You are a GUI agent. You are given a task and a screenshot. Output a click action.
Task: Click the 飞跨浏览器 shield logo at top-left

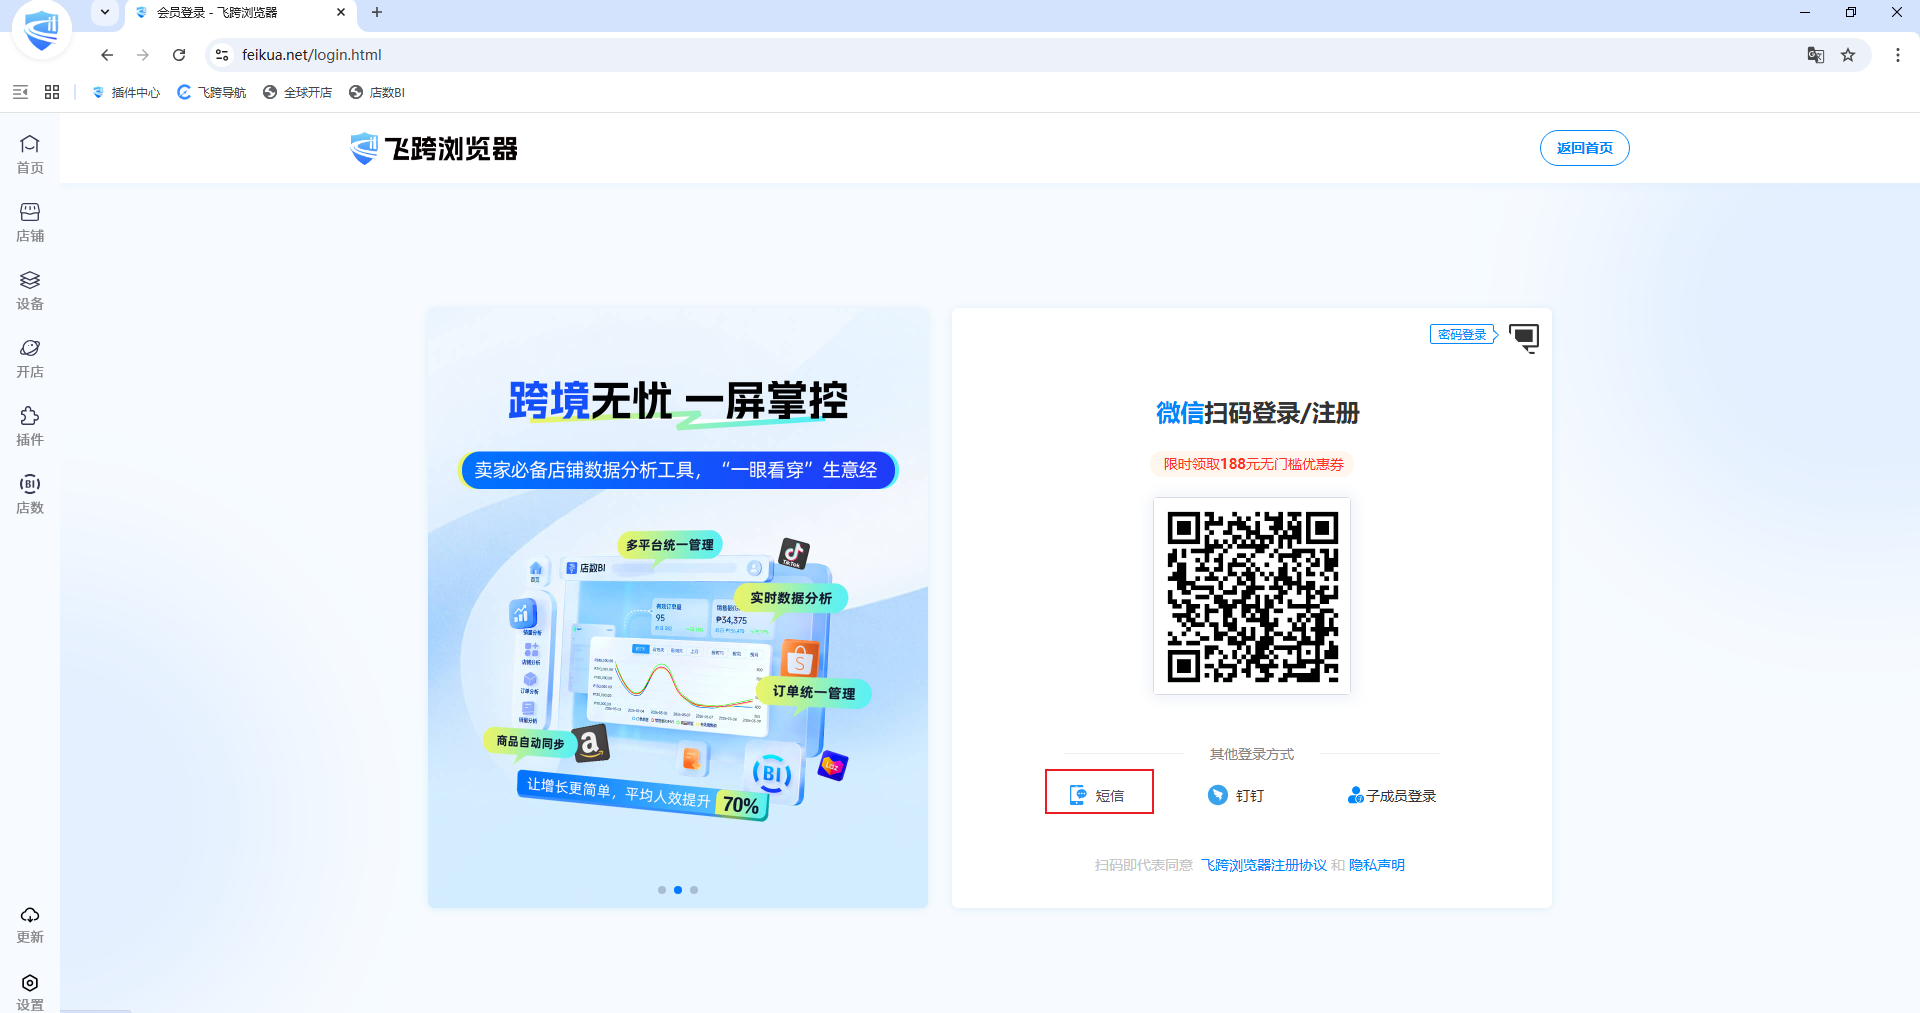[41, 29]
